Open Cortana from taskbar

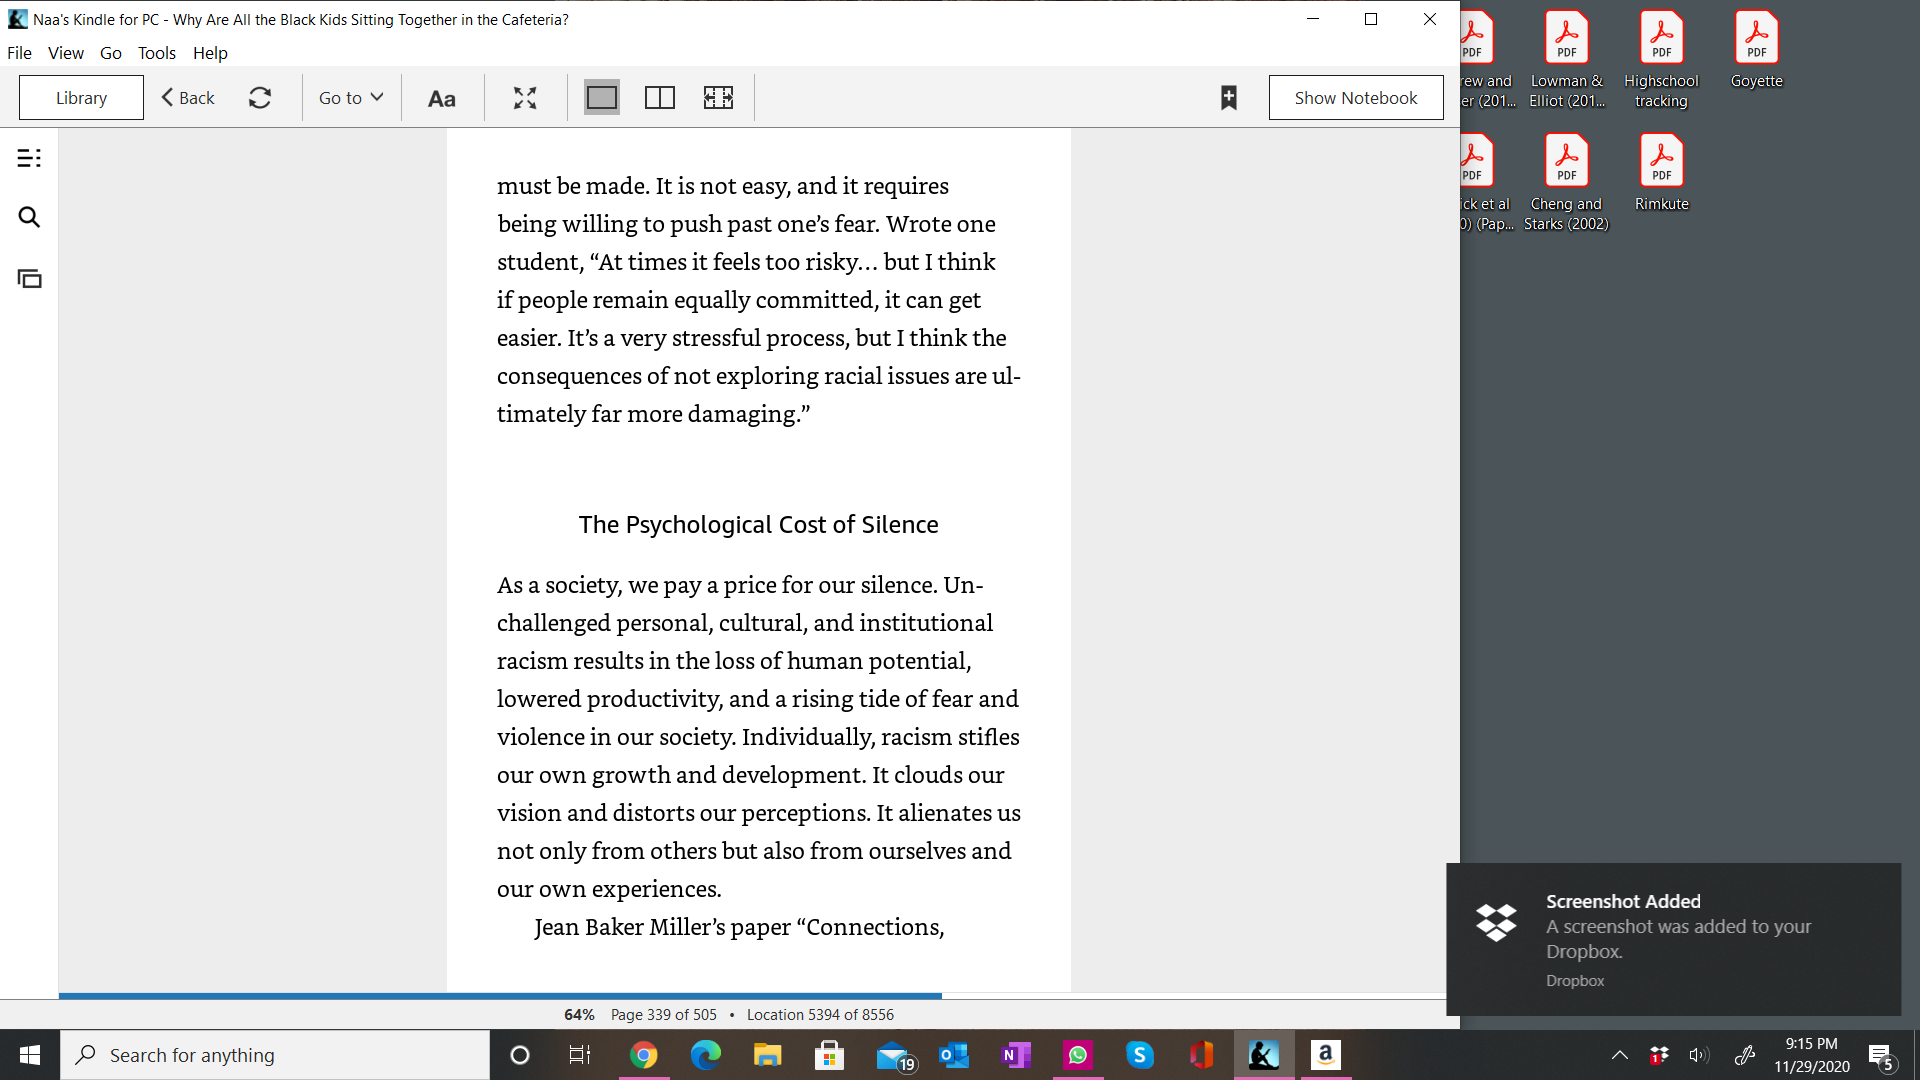pos(520,1055)
